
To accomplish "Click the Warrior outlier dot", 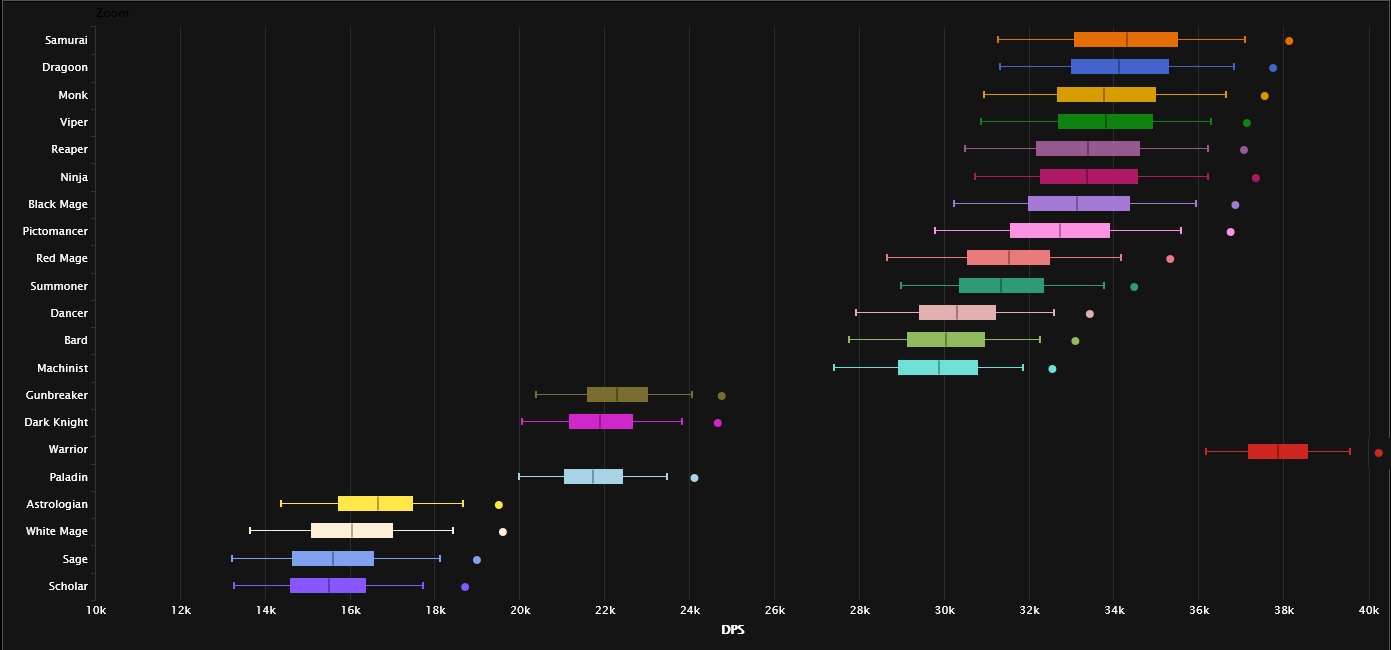I will pyautogui.click(x=1379, y=453).
